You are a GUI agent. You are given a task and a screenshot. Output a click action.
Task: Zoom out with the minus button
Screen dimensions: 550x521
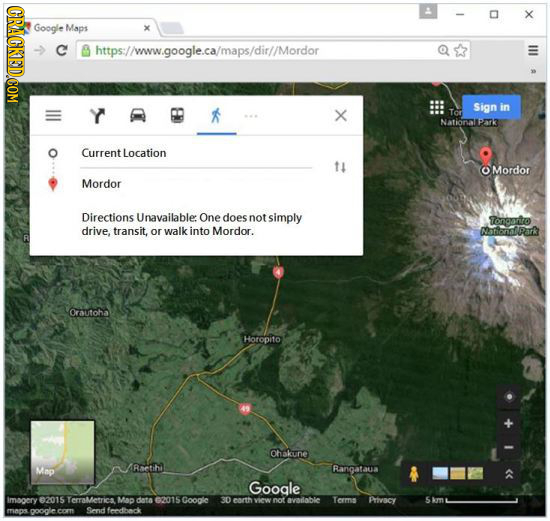point(509,447)
